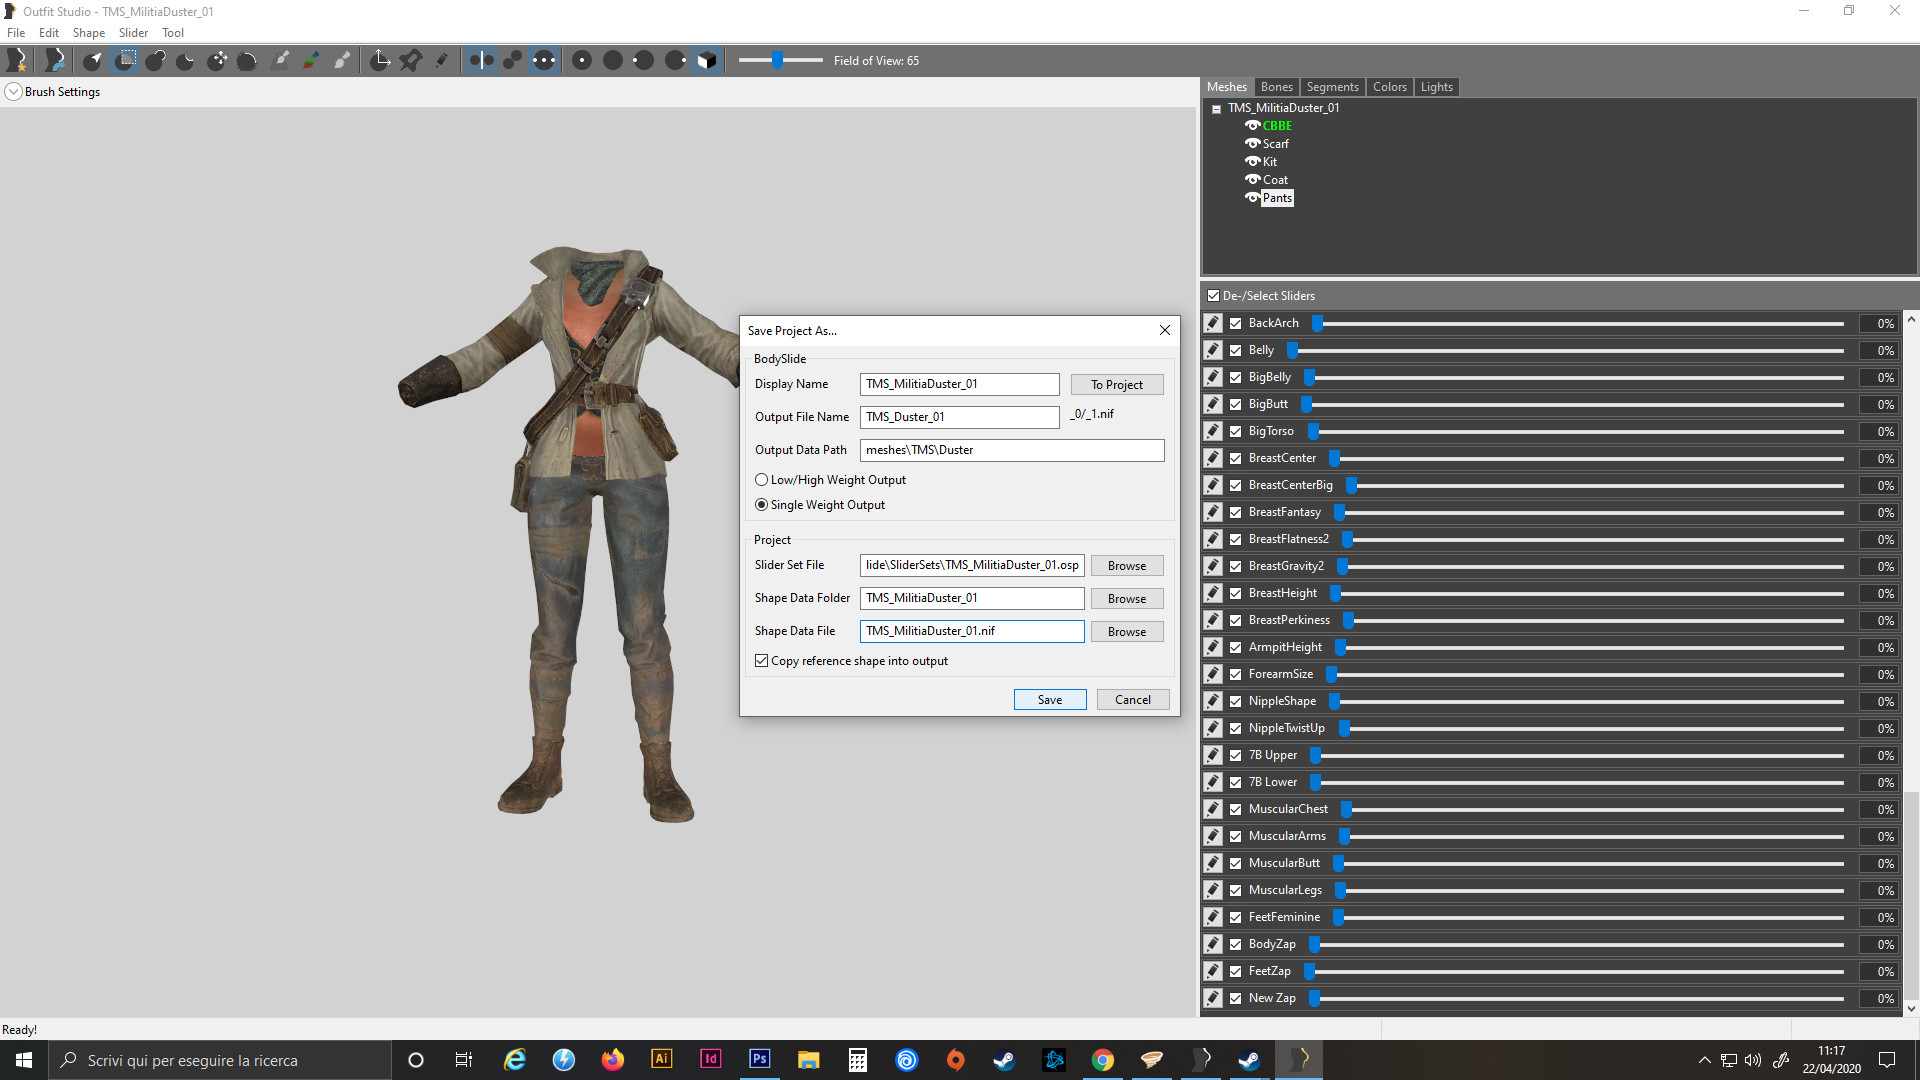
Task: Select the Color paint brush icon
Action: [311, 60]
